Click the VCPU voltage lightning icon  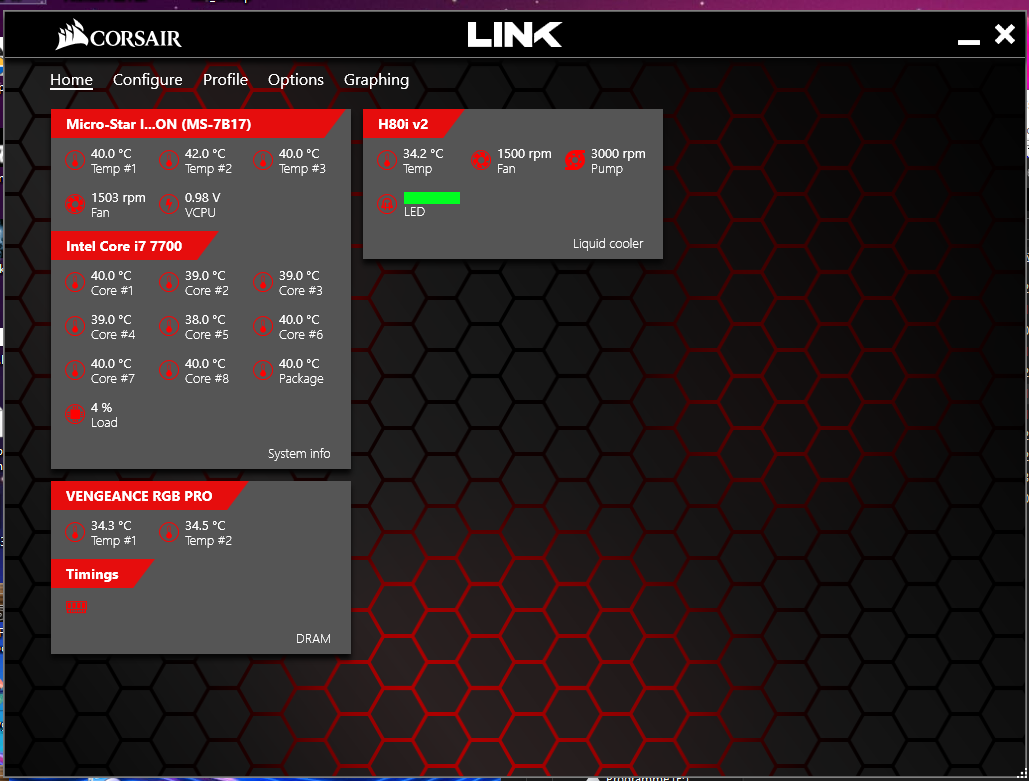click(x=169, y=204)
